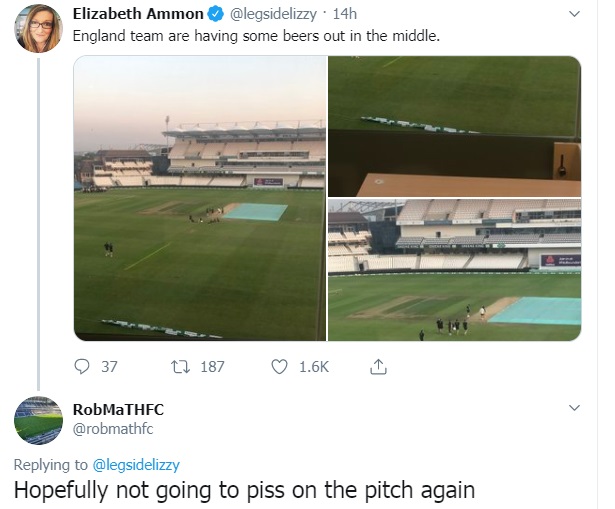Like the tweet with the heart icon
The width and height of the screenshot is (615, 509).
[279, 367]
